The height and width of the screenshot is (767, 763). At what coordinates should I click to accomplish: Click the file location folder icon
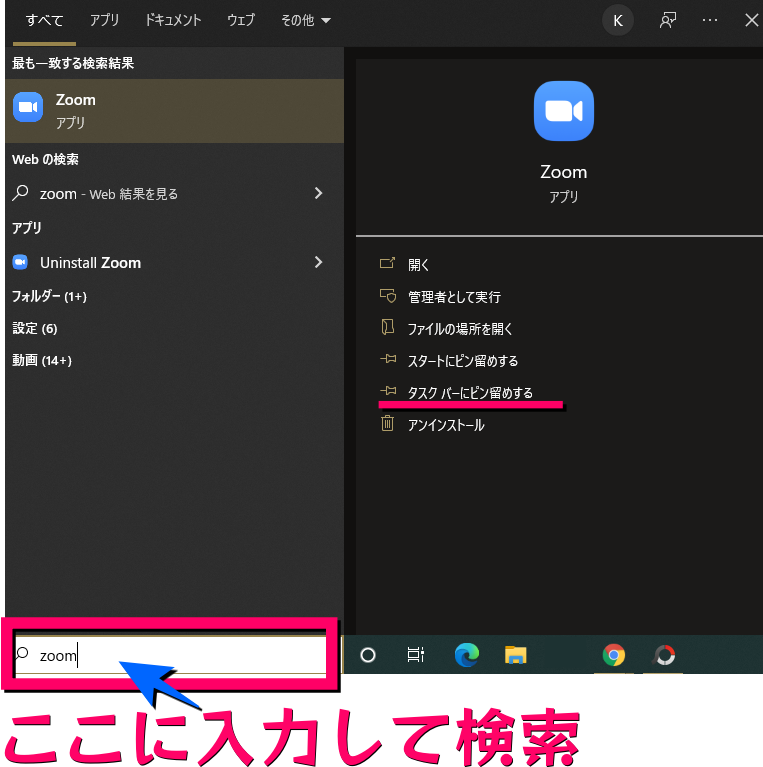pos(387,327)
